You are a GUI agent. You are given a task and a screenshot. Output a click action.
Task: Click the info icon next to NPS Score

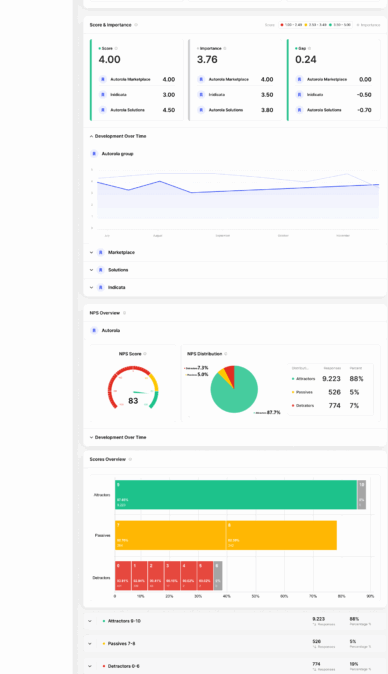tap(145, 354)
